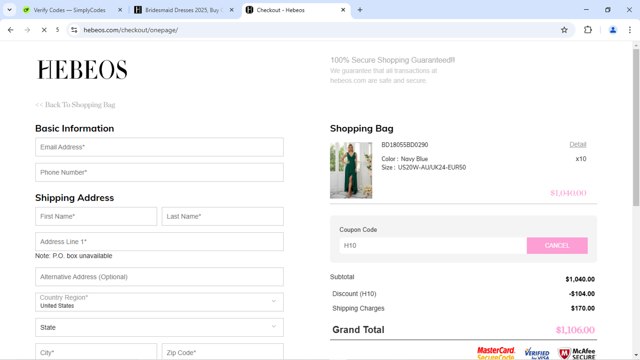The image size is (640, 360).
Task: Focus the Phone Number field
Action: [x=159, y=172]
